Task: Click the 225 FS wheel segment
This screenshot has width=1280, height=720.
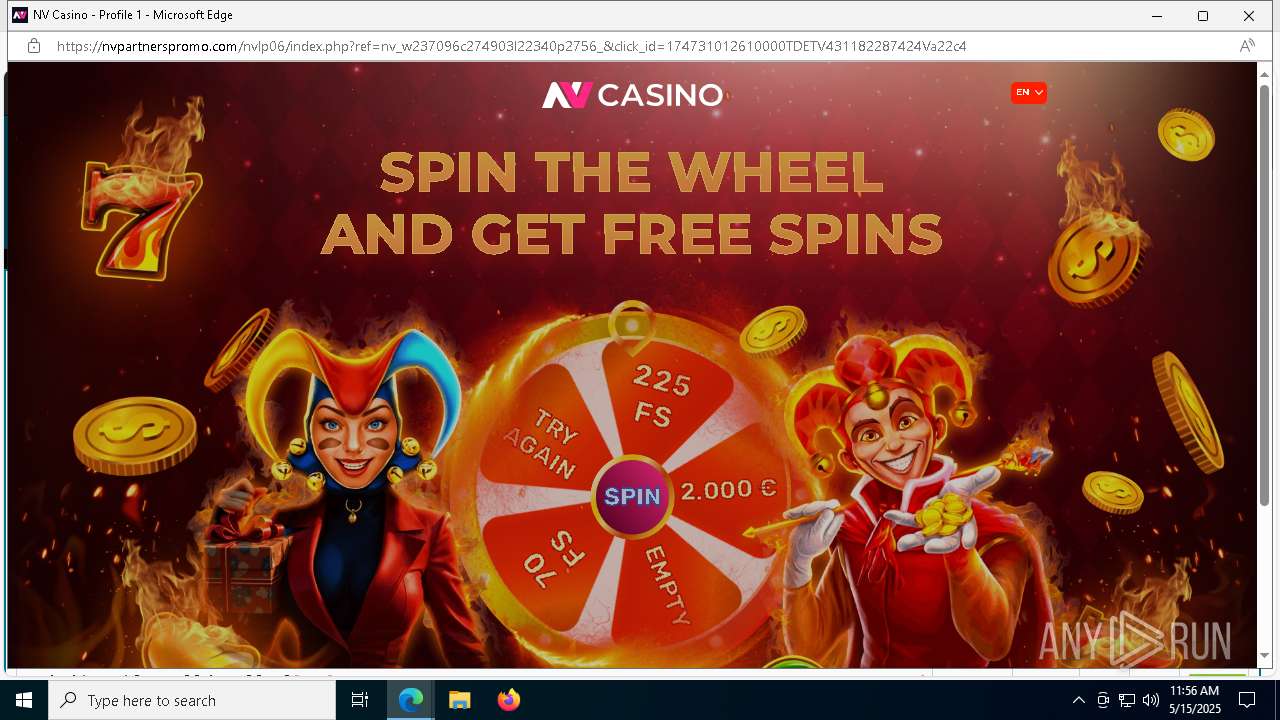Action: coord(659,396)
